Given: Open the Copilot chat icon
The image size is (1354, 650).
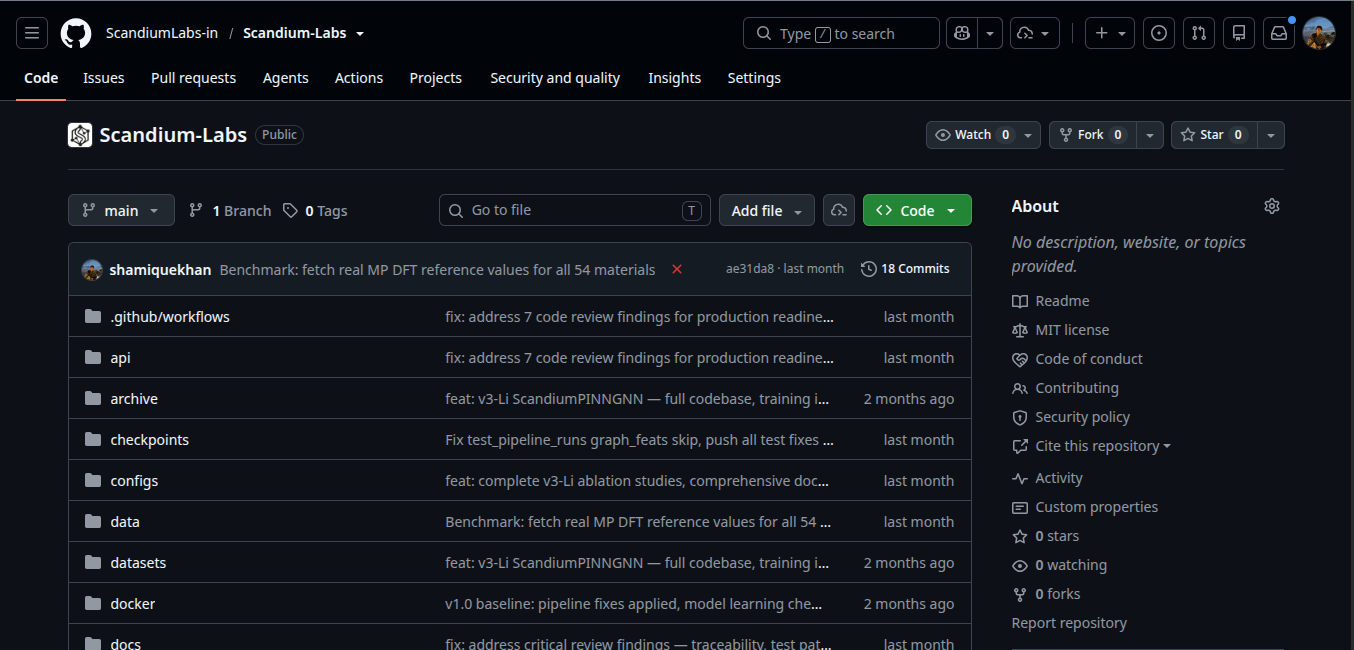Looking at the screenshot, I should (961, 33).
